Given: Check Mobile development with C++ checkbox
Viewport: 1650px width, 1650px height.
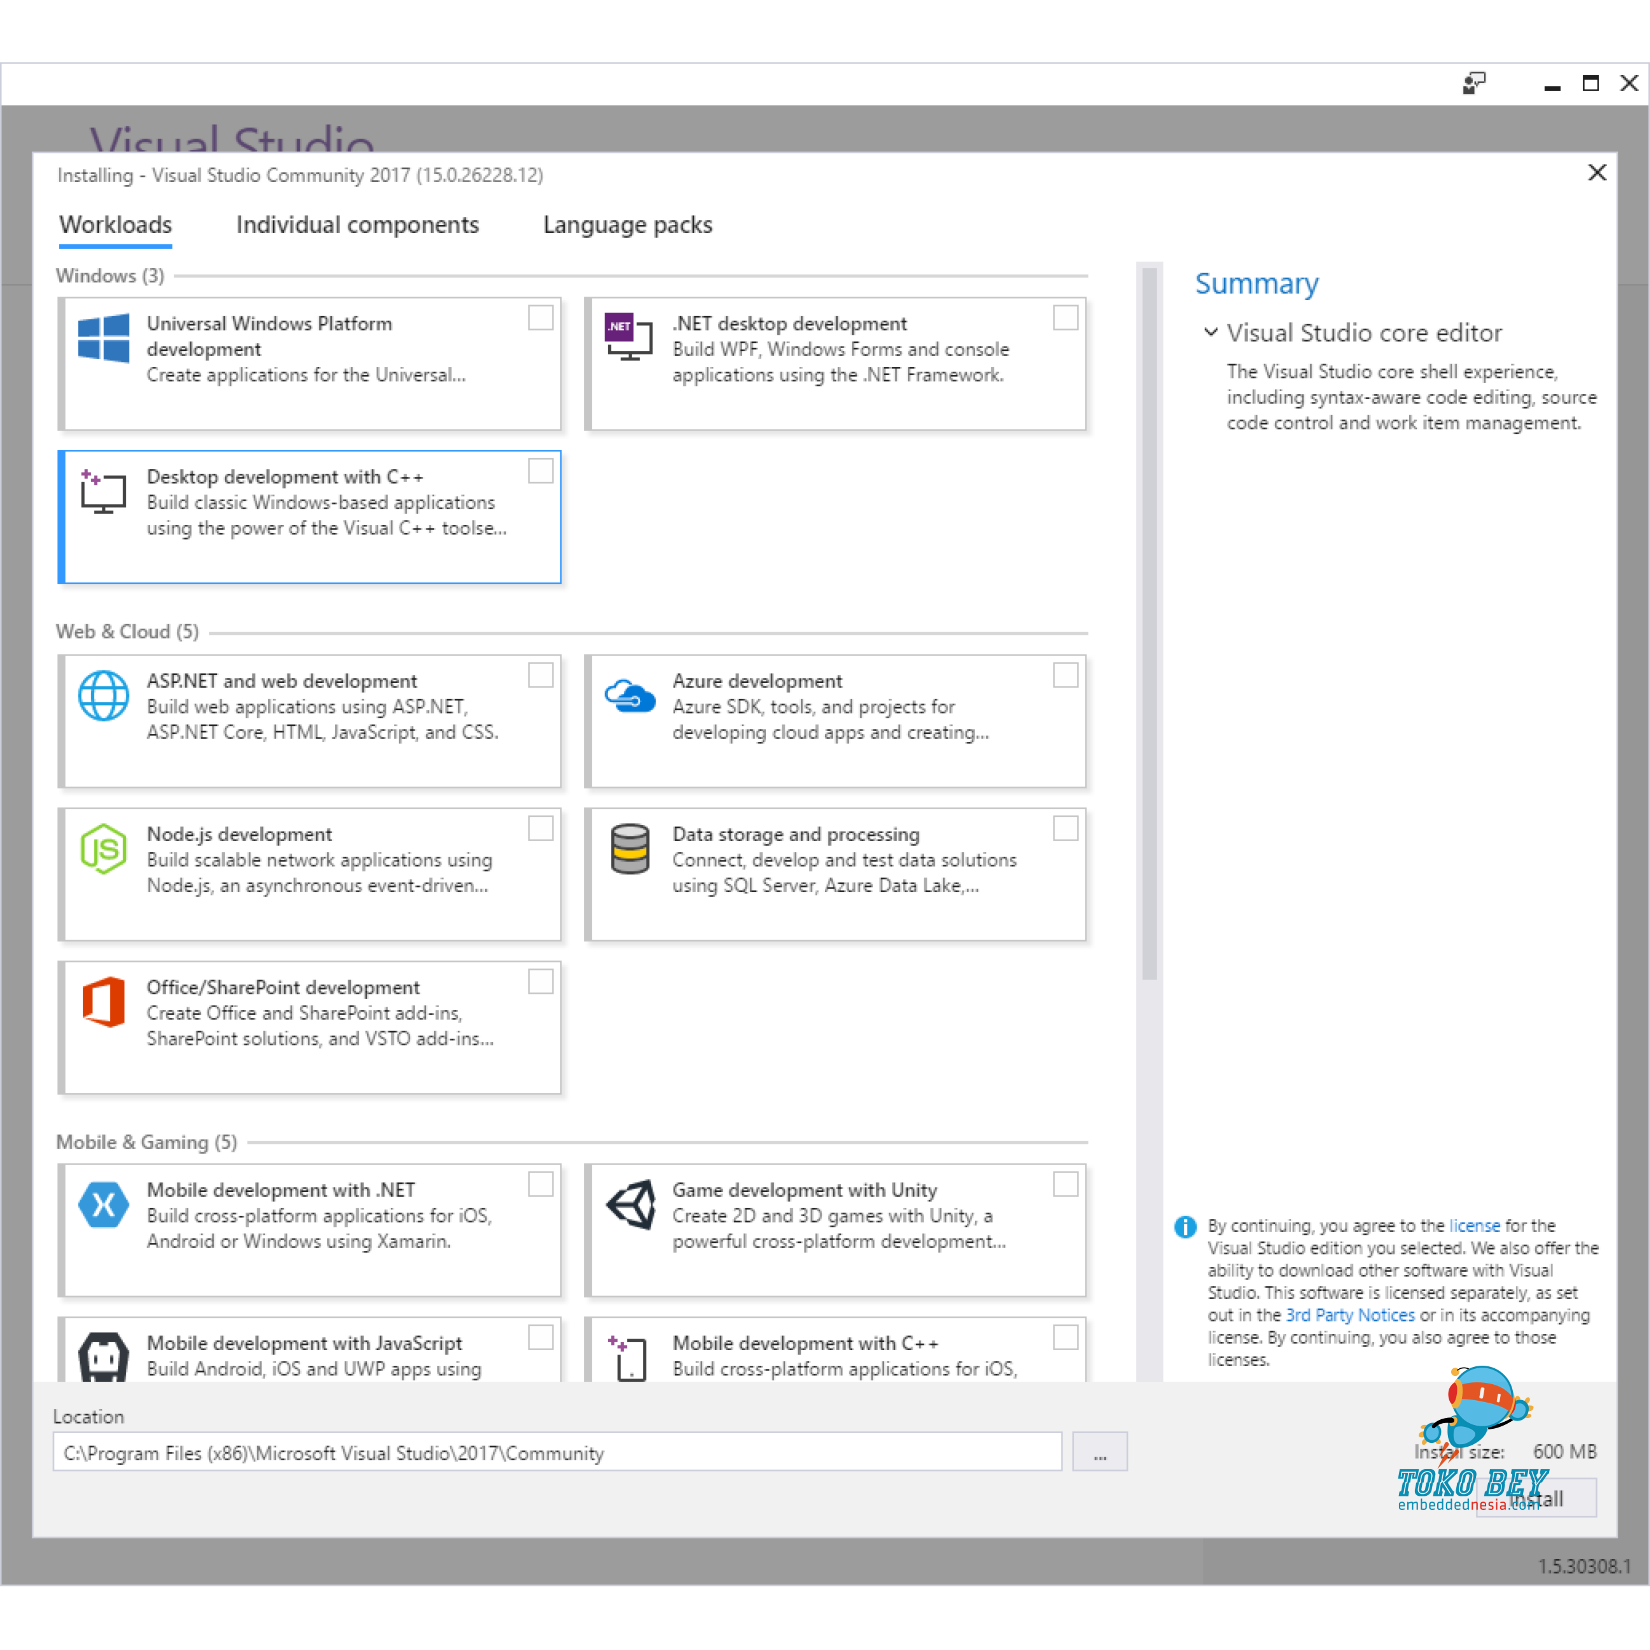Looking at the screenshot, I should 1066,1338.
